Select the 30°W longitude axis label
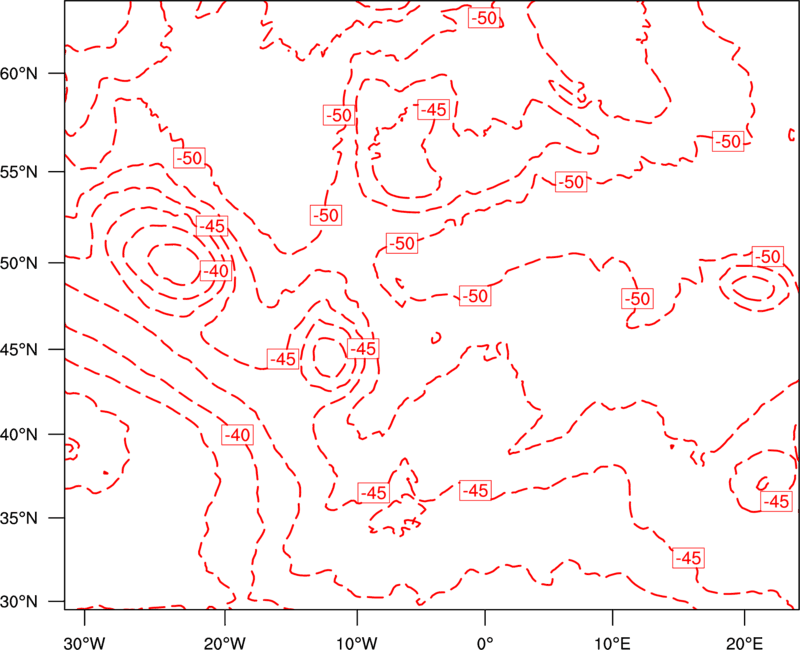 85,643
